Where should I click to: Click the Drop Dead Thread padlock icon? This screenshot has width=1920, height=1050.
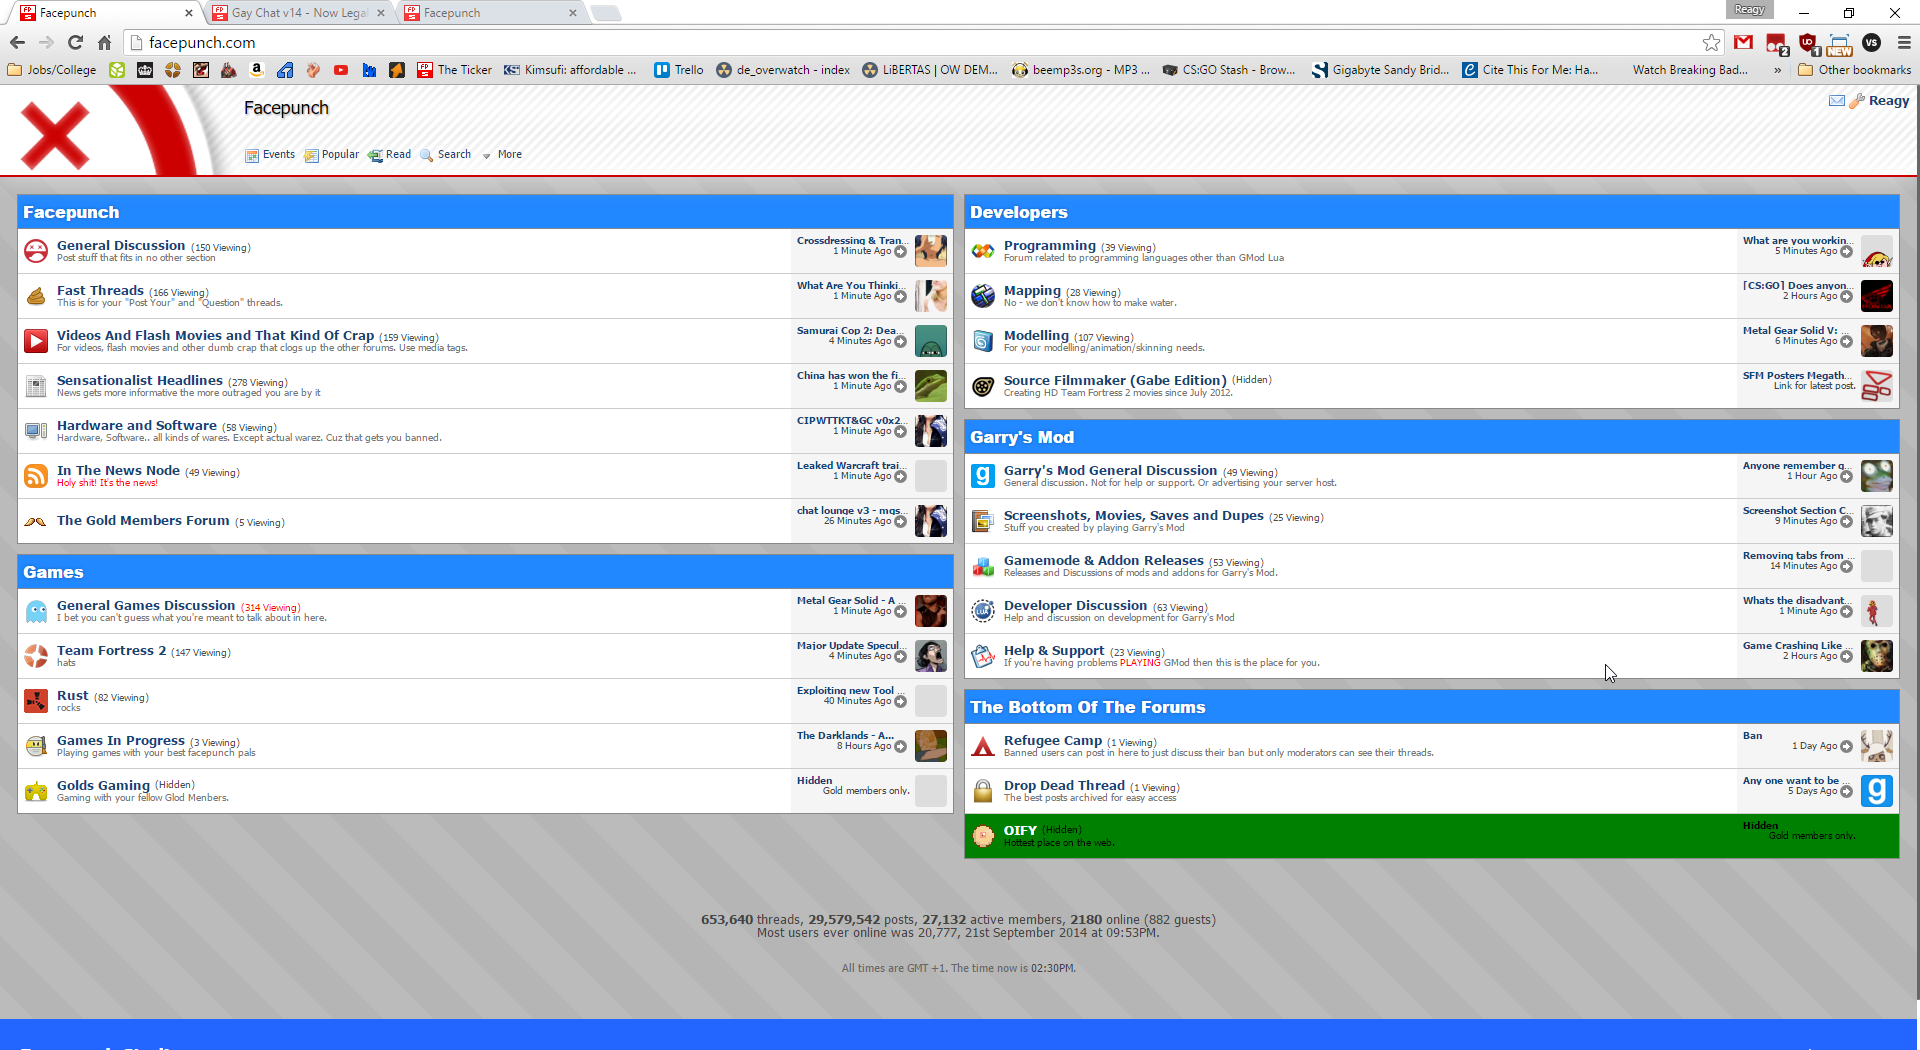(x=983, y=791)
